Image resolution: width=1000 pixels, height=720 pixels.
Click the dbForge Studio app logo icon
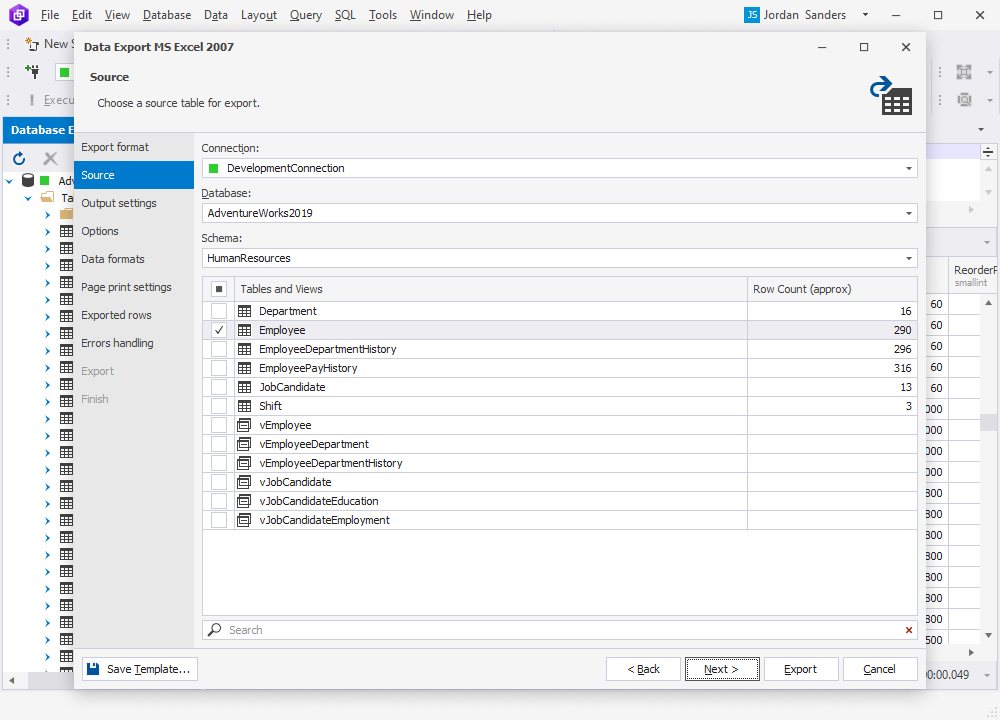pos(18,14)
